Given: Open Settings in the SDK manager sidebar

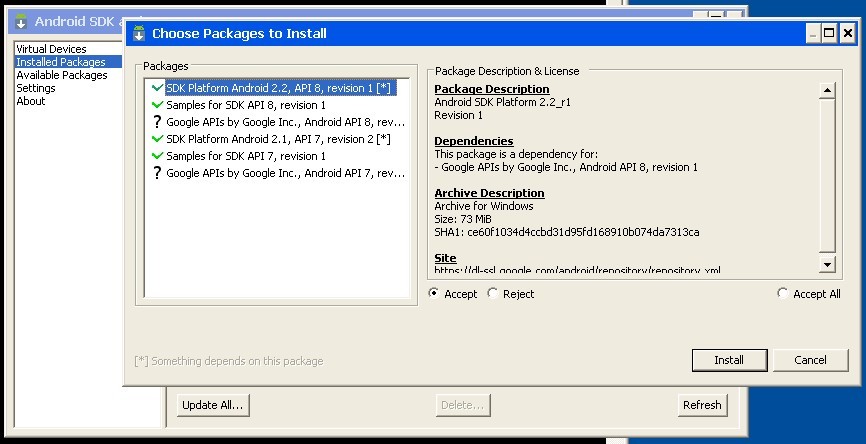Looking at the screenshot, I should [36, 88].
